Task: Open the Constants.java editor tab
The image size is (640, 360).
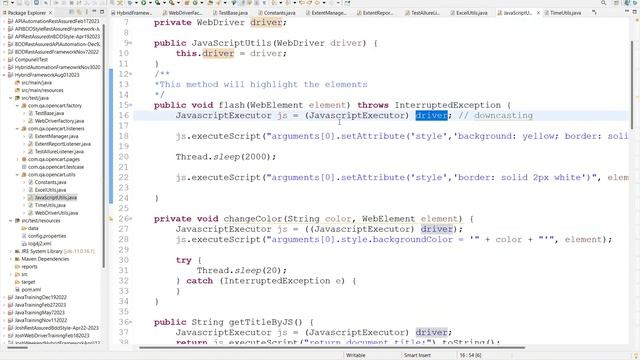Action: tap(277, 13)
